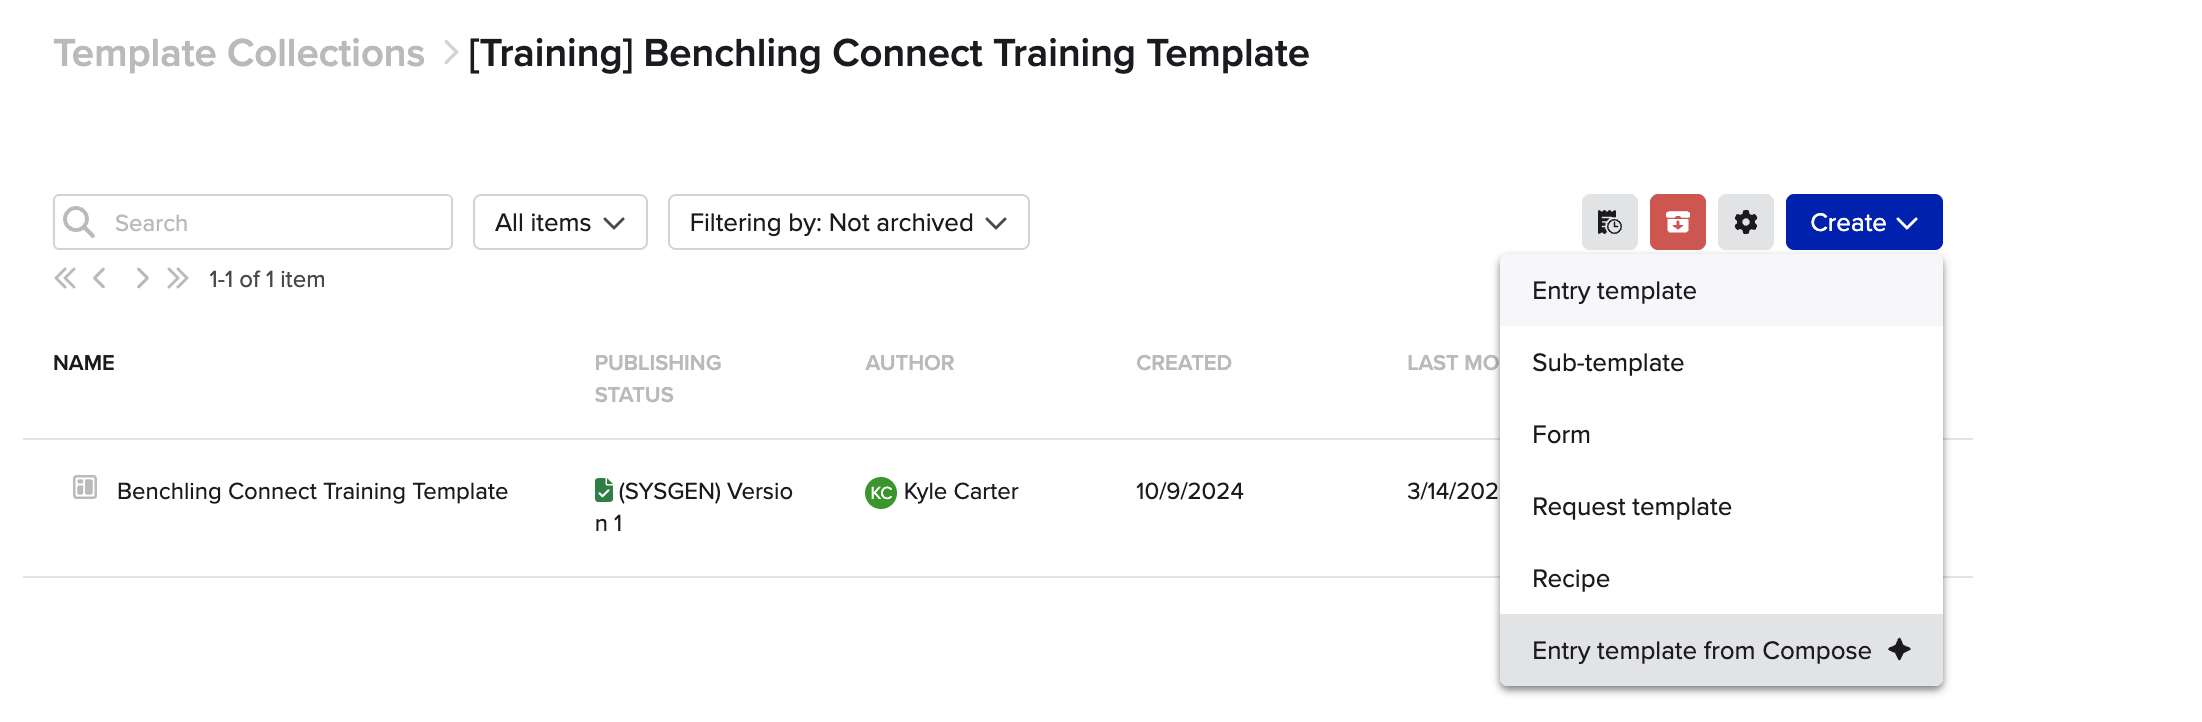Screen dimensions: 2202x722
Task: Click the red archive icon button
Action: 1677,222
